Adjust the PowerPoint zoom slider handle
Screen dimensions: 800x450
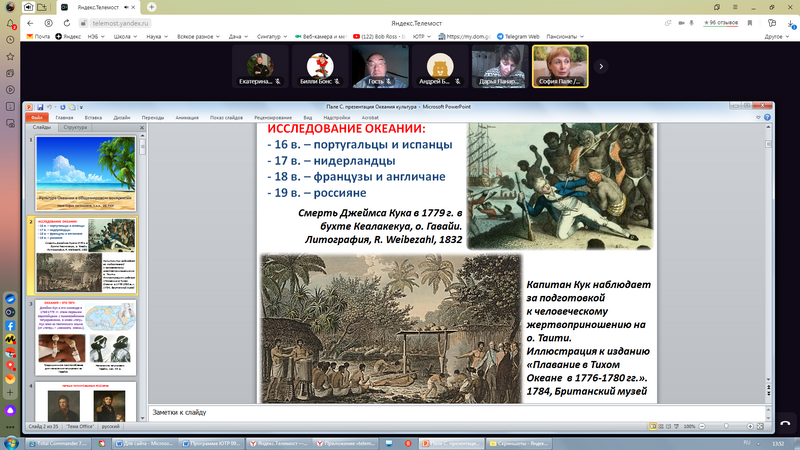coord(726,426)
